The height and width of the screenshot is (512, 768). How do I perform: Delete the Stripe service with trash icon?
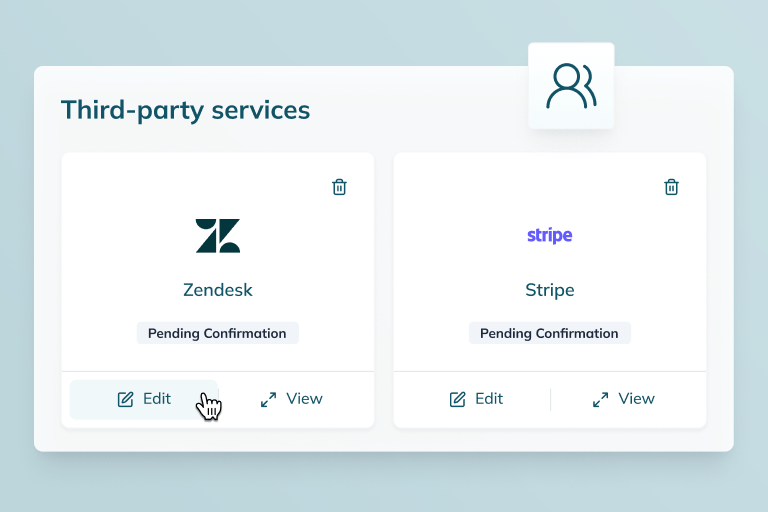click(x=671, y=187)
